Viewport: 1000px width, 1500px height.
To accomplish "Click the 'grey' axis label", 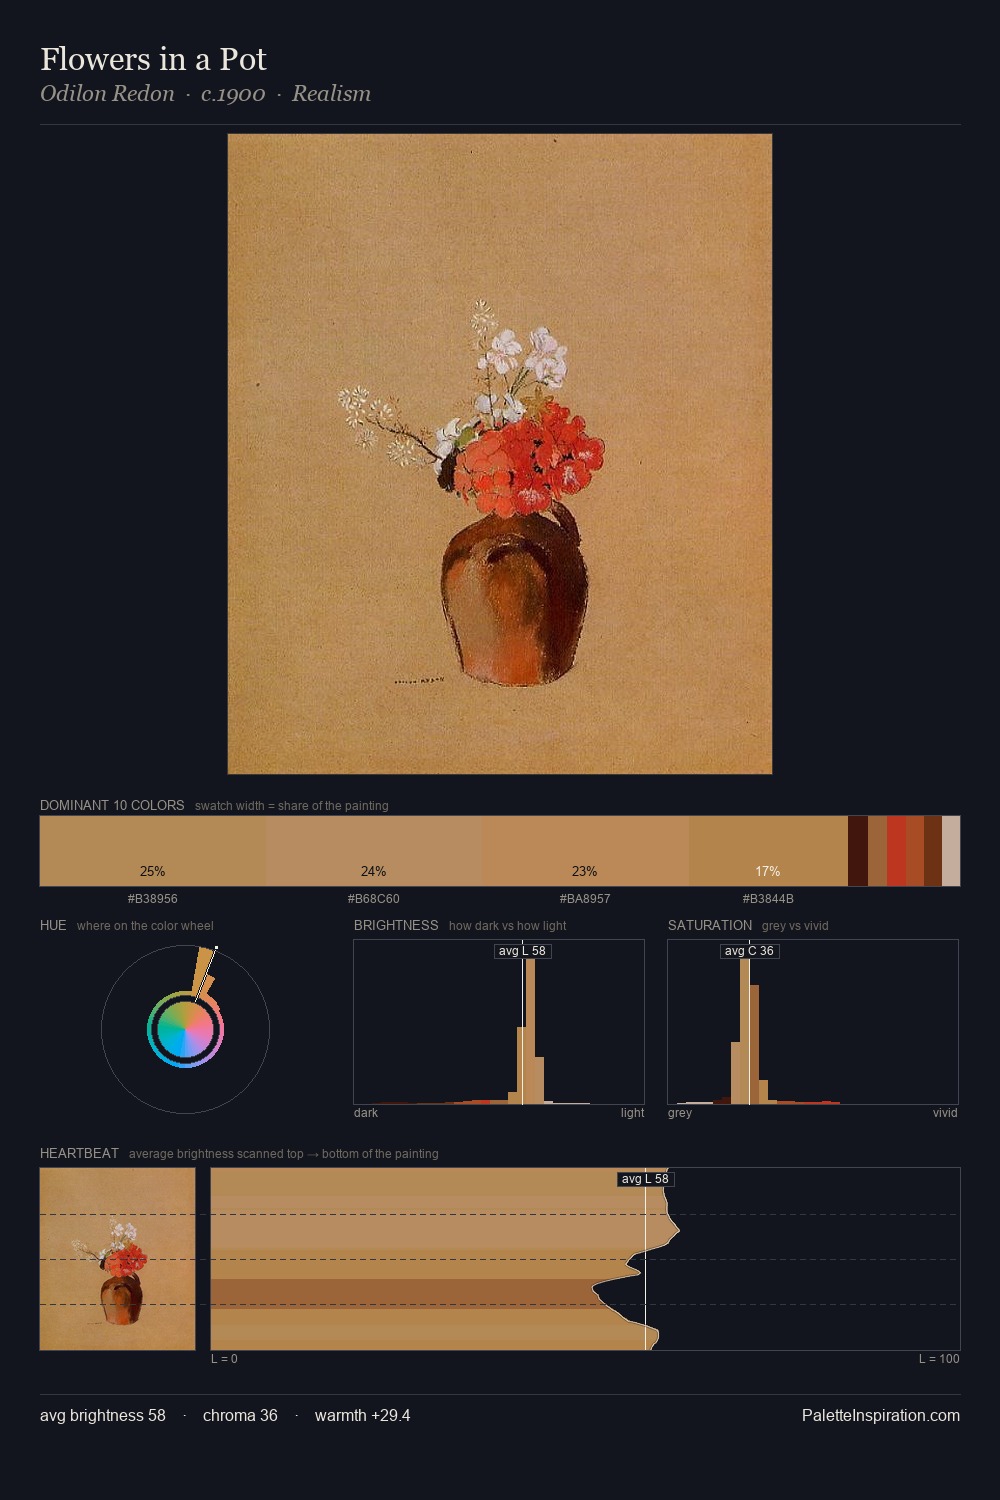I will (680, 1113).
